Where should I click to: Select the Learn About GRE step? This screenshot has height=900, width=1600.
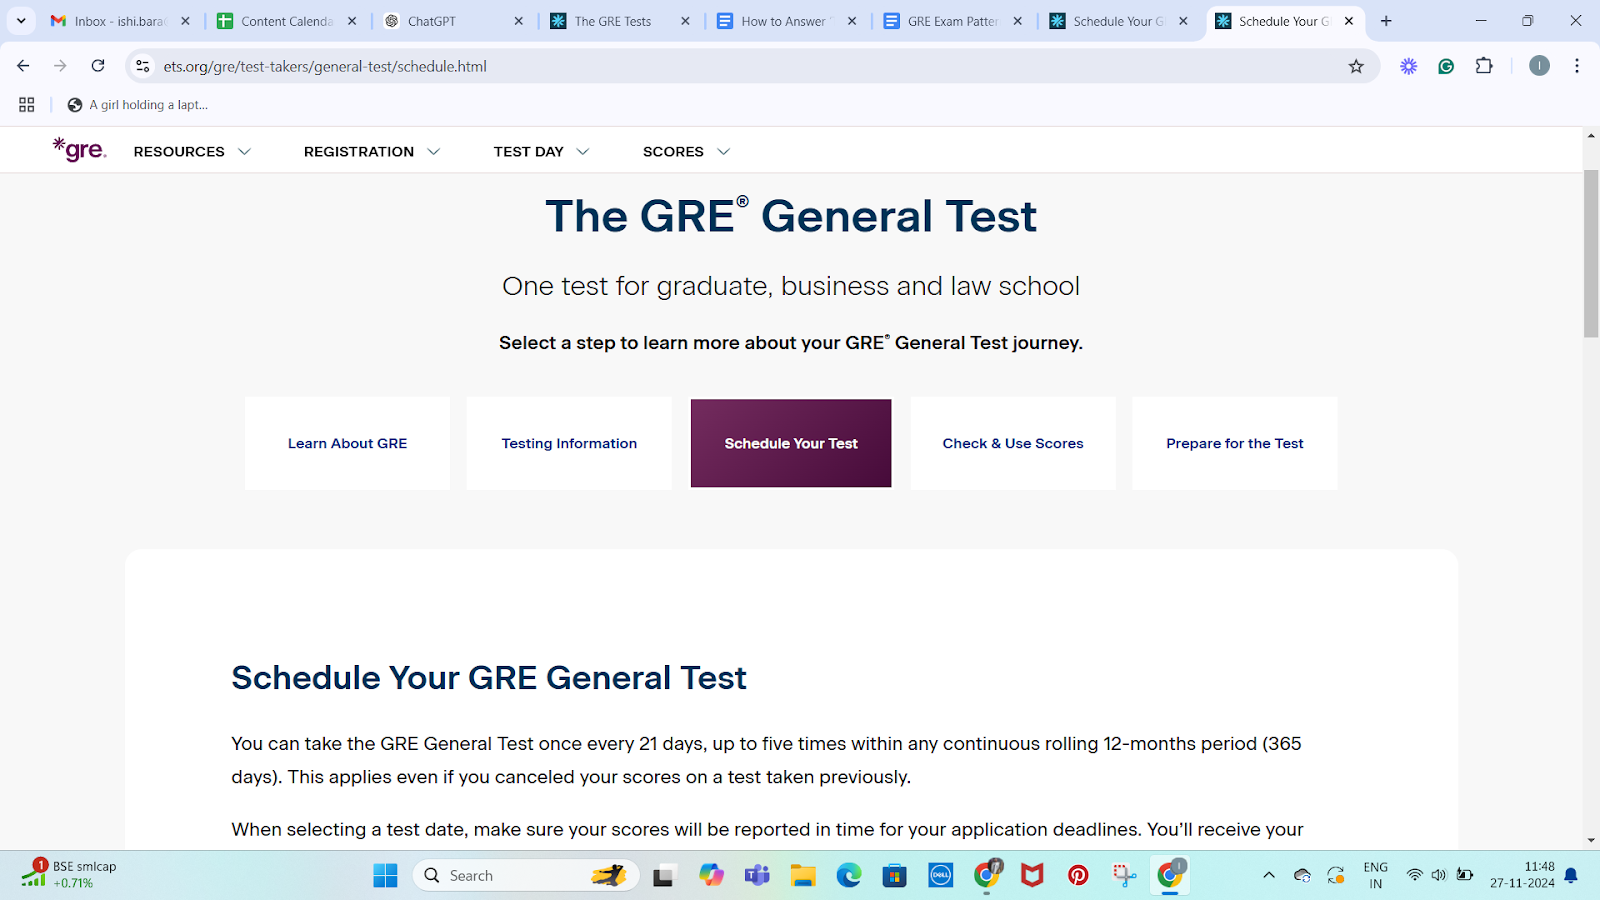point(347,443)
